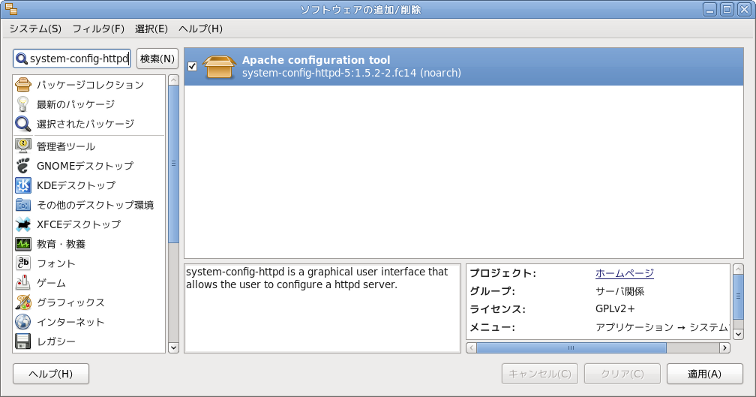Click the package description text
Screen dimensions: 756x397
pyautogui.click(x=317, y=278)
